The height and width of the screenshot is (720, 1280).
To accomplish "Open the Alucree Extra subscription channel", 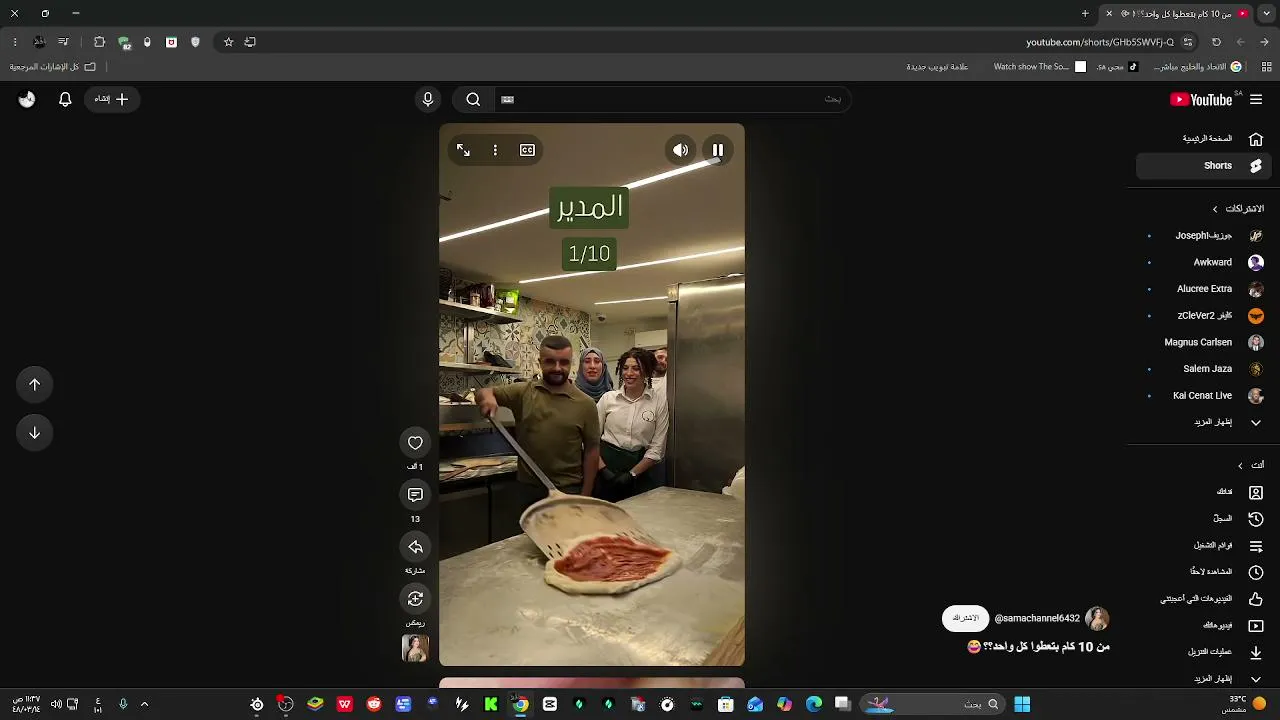I will coord(1204,289).
